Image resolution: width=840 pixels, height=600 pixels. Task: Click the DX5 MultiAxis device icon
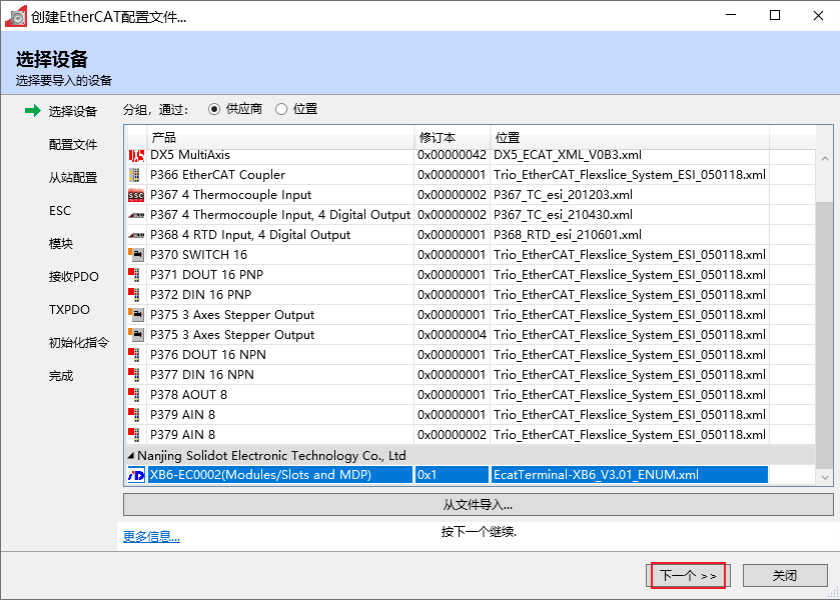(x=136, y=155)
